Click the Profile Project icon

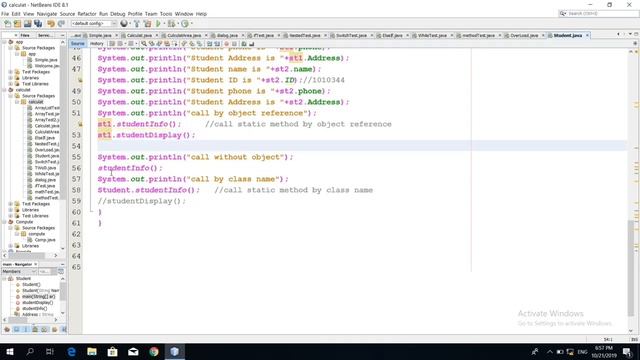pos(185,24)
